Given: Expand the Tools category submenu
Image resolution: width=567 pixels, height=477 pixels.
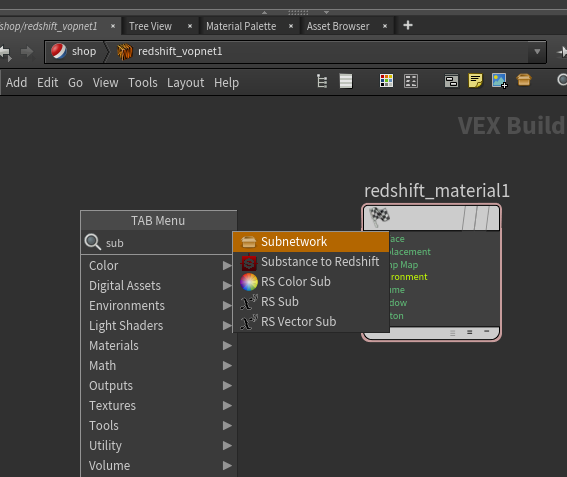Looking at the screenshot, I should pyautogui.click(x=159, y=426).
